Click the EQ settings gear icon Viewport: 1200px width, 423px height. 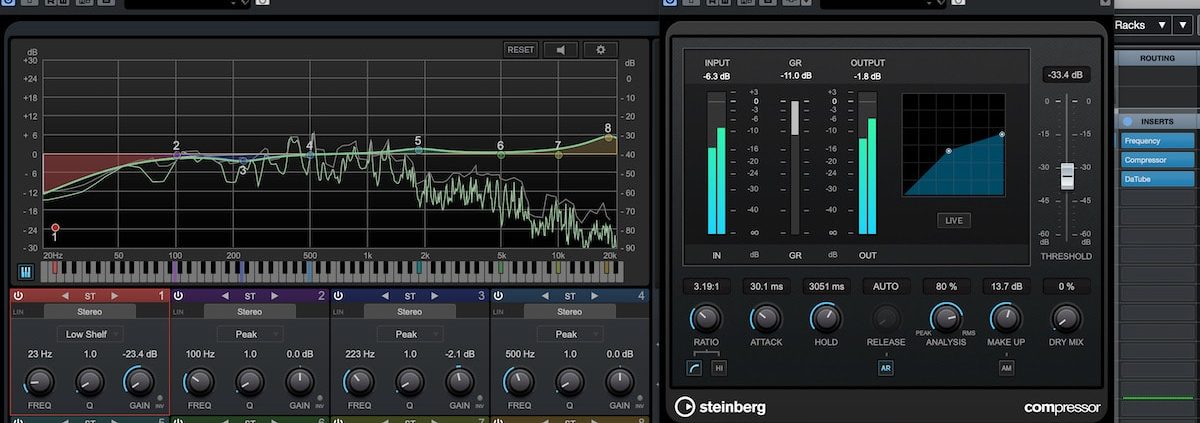[x=600, y=49]
